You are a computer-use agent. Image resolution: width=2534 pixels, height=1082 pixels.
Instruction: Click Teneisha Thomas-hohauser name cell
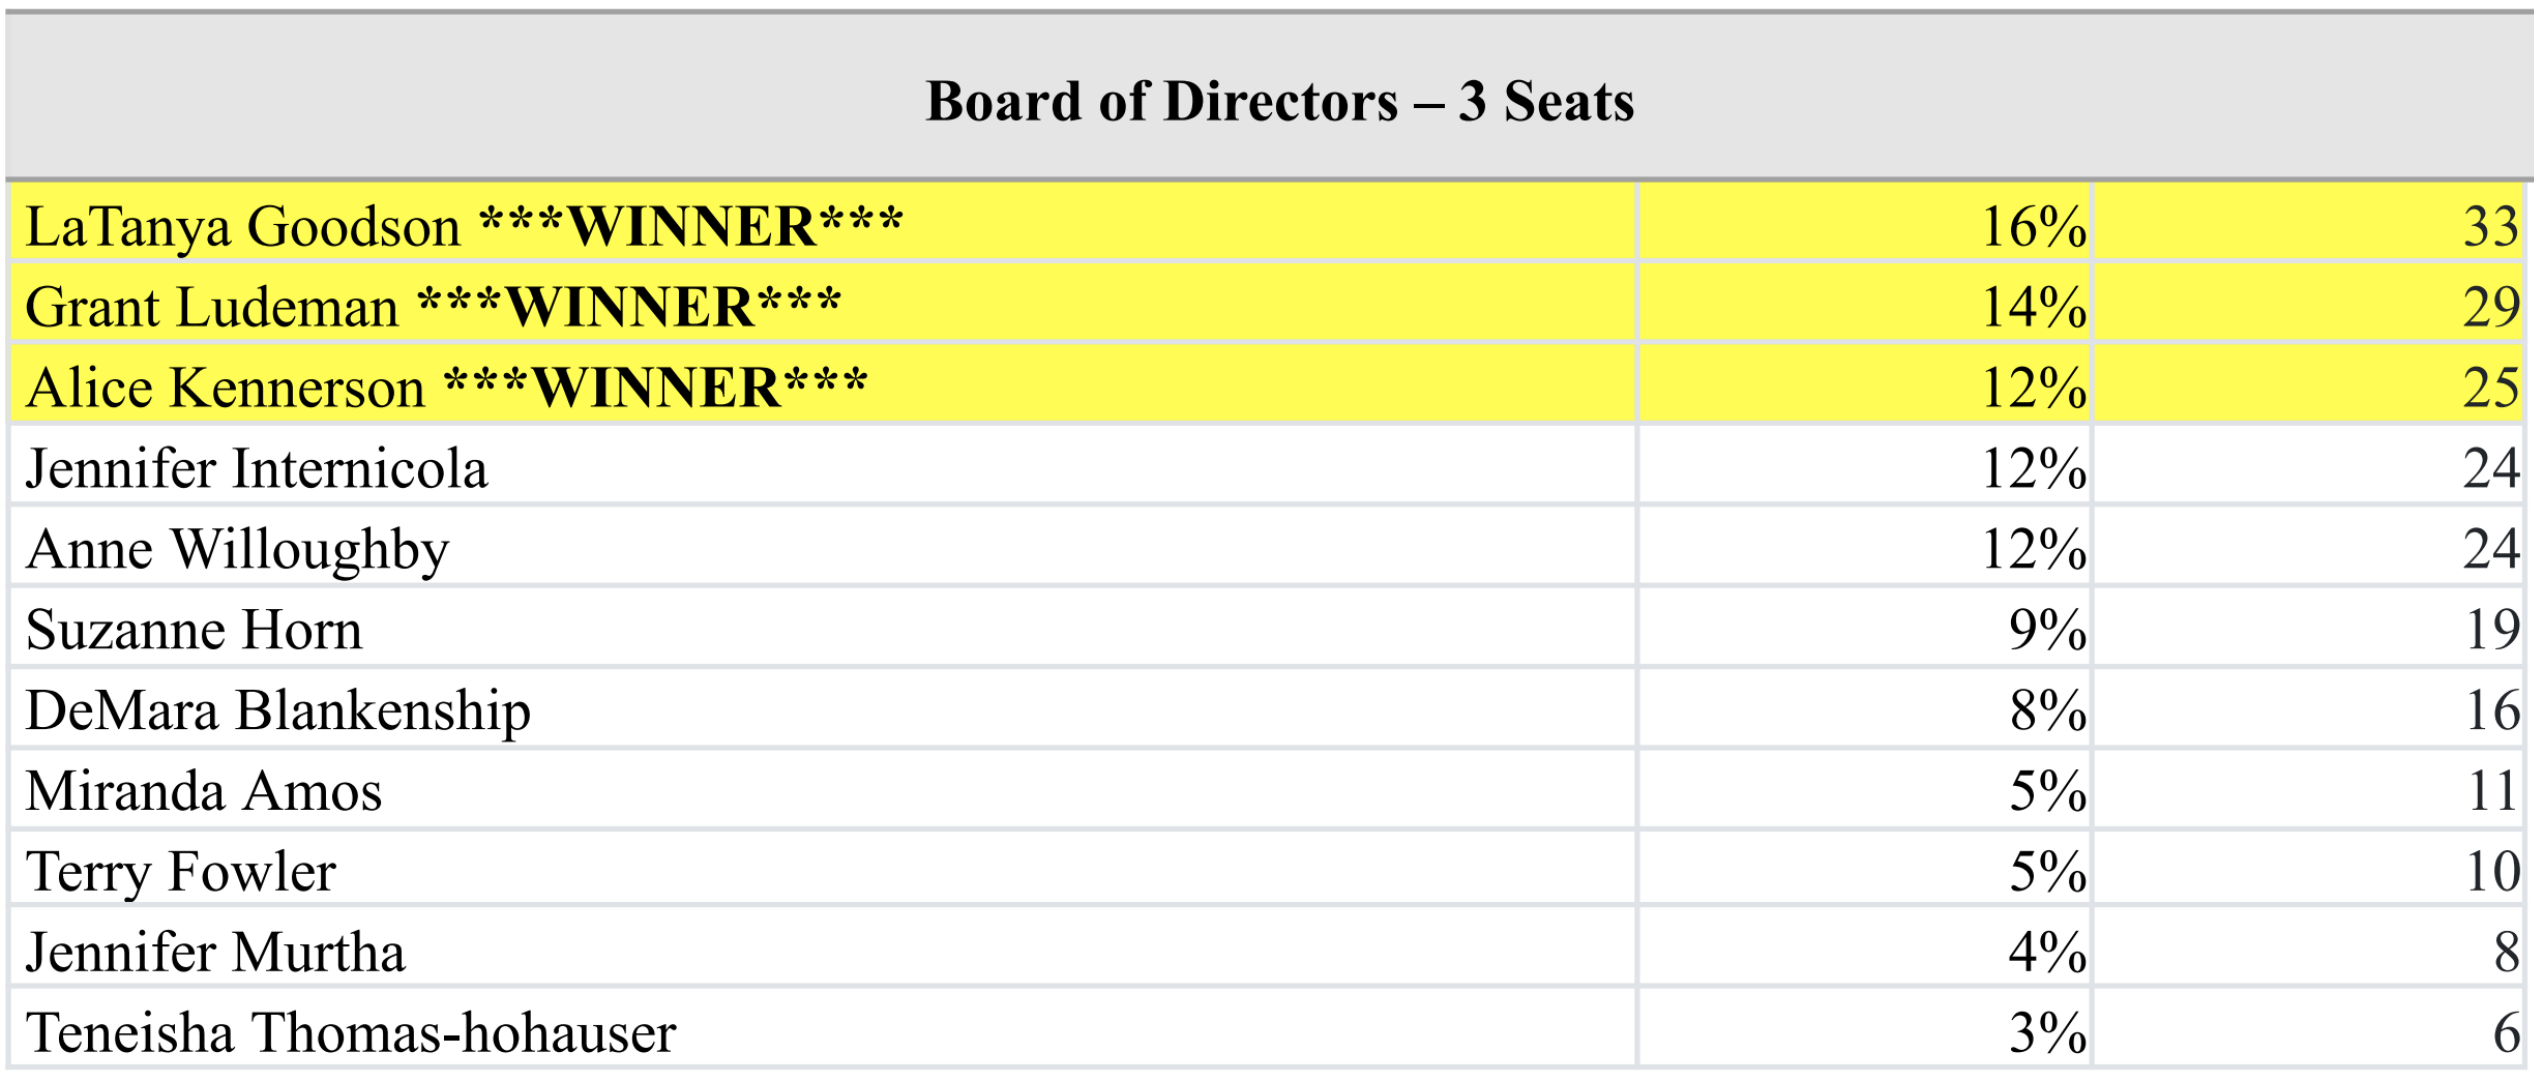(x=823, y=1029)
